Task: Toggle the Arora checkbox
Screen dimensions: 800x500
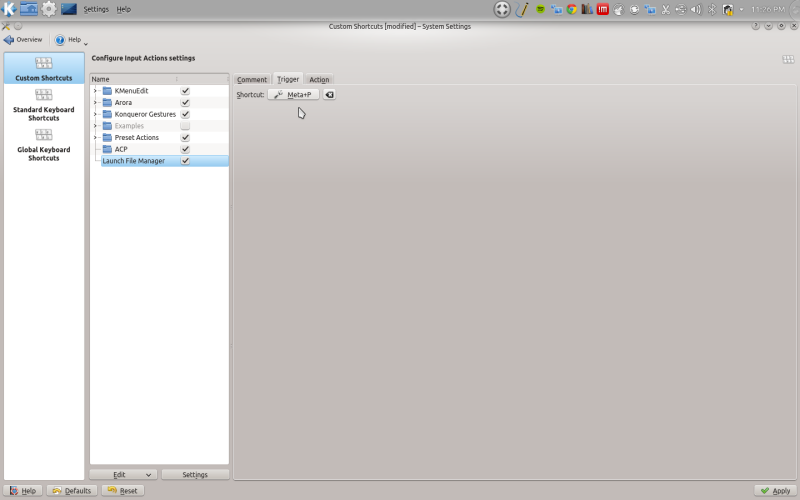Action: (185, 103)
